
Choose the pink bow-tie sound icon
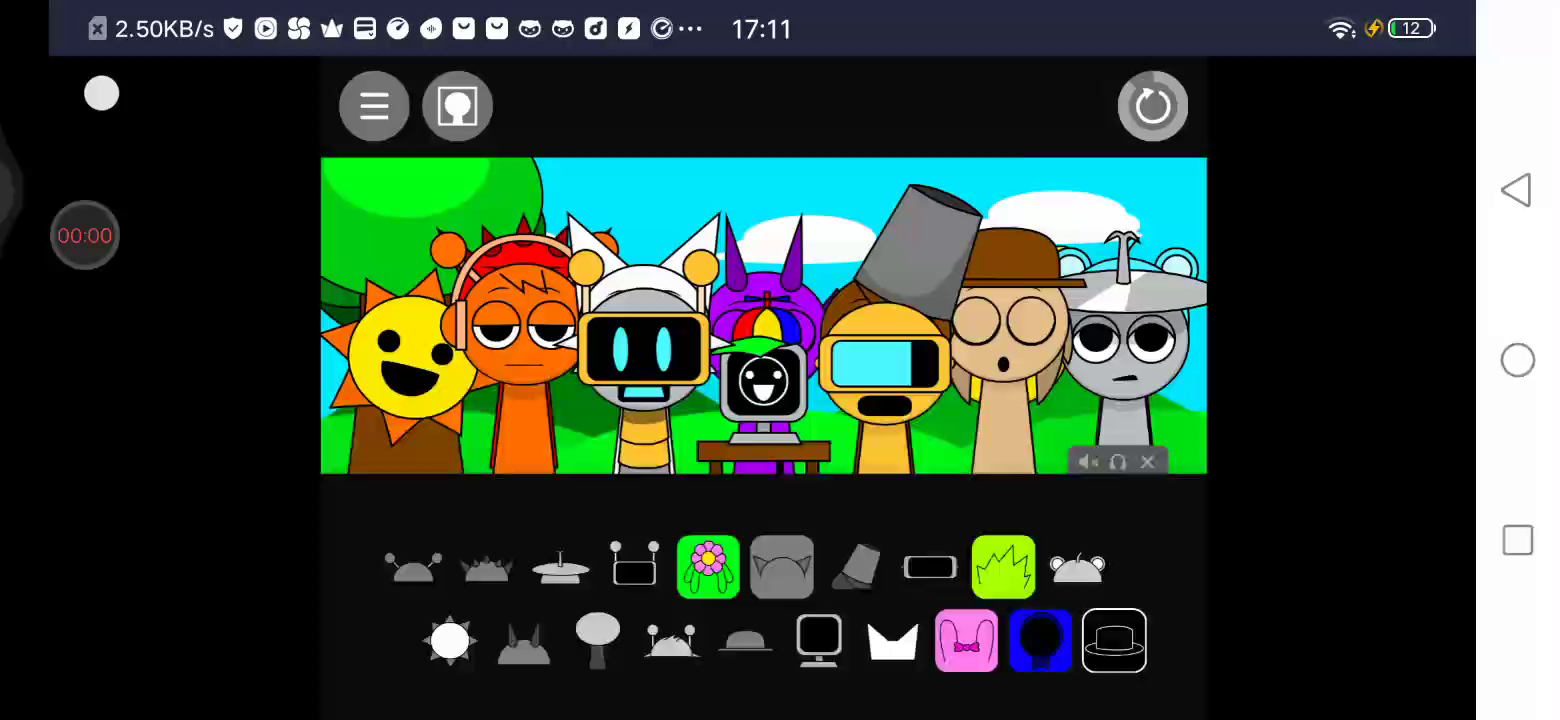(x=966, y=641)
